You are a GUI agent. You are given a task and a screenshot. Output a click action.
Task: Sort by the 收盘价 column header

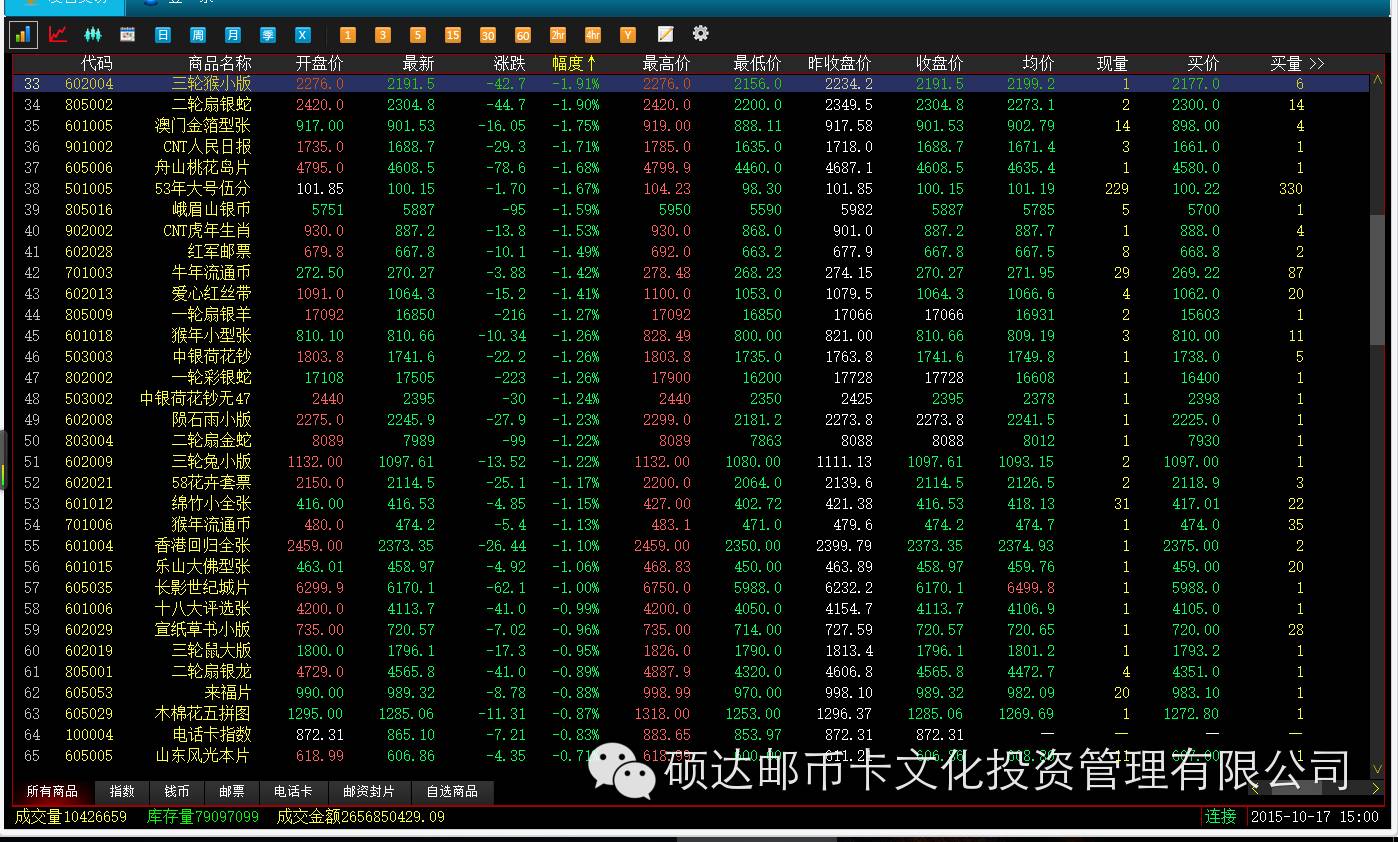[x=939, y=63]
